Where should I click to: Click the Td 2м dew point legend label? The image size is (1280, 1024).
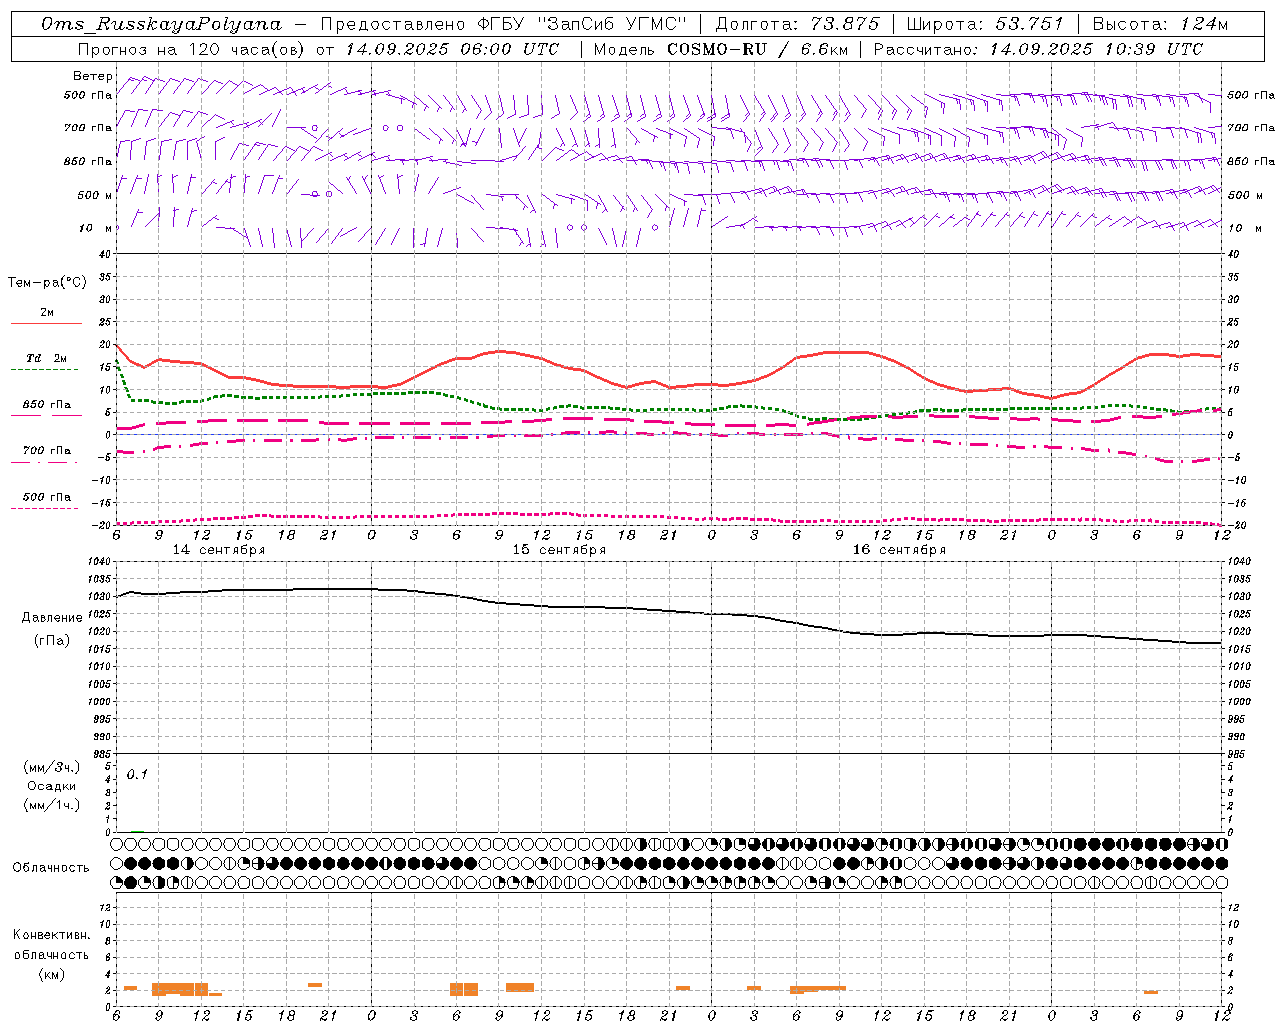(47, 358)
